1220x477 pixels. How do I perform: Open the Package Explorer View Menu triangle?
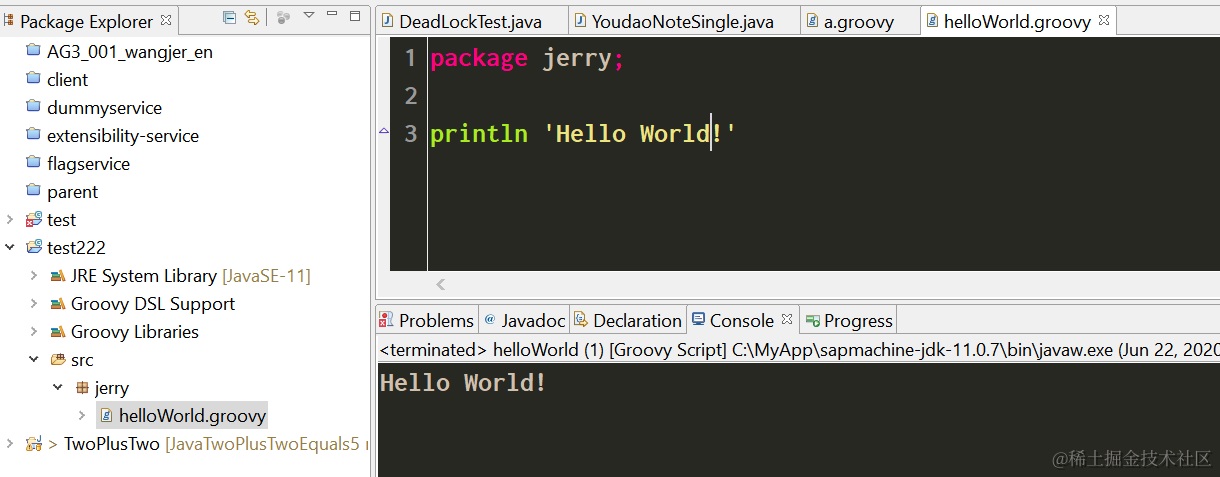309,16
